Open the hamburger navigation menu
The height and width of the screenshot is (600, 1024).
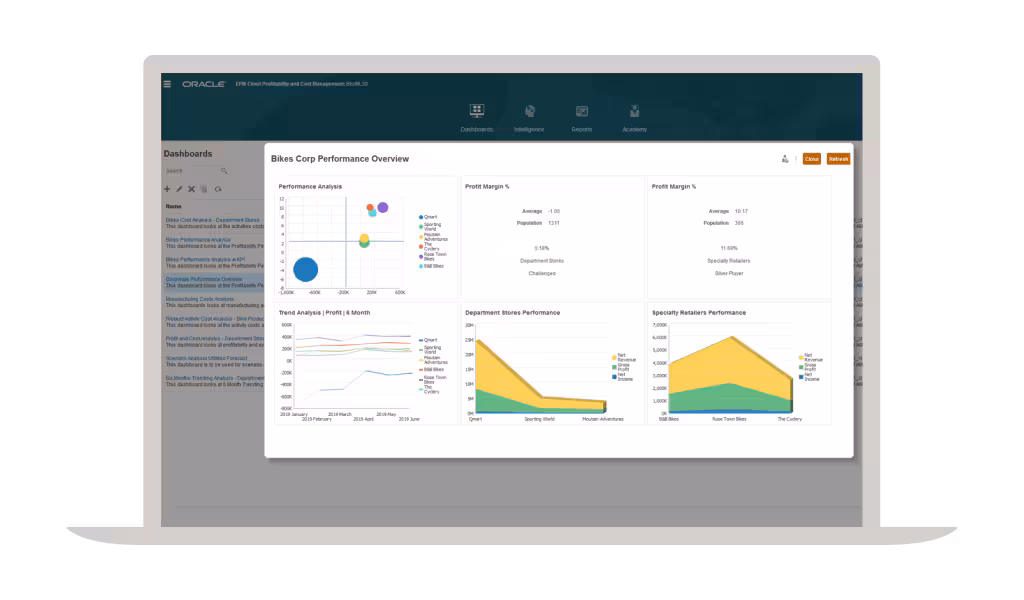click(x=167, y=84)
